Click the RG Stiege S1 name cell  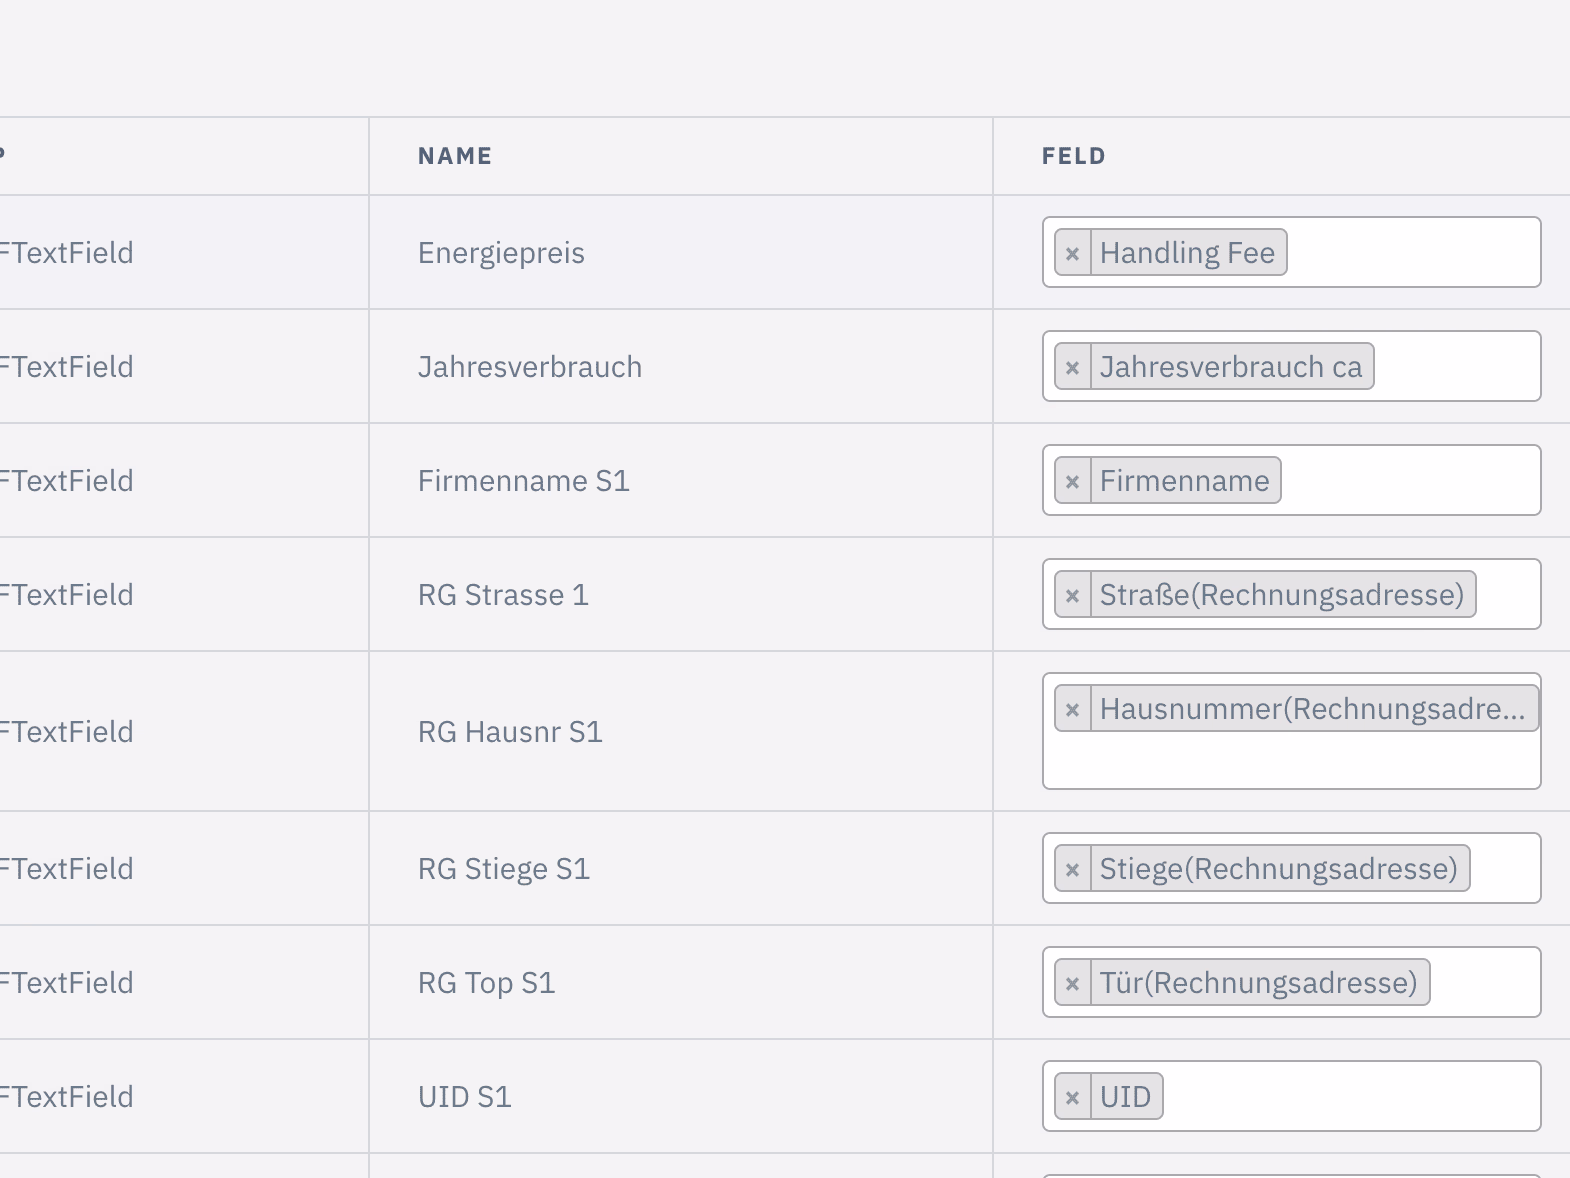504,869
